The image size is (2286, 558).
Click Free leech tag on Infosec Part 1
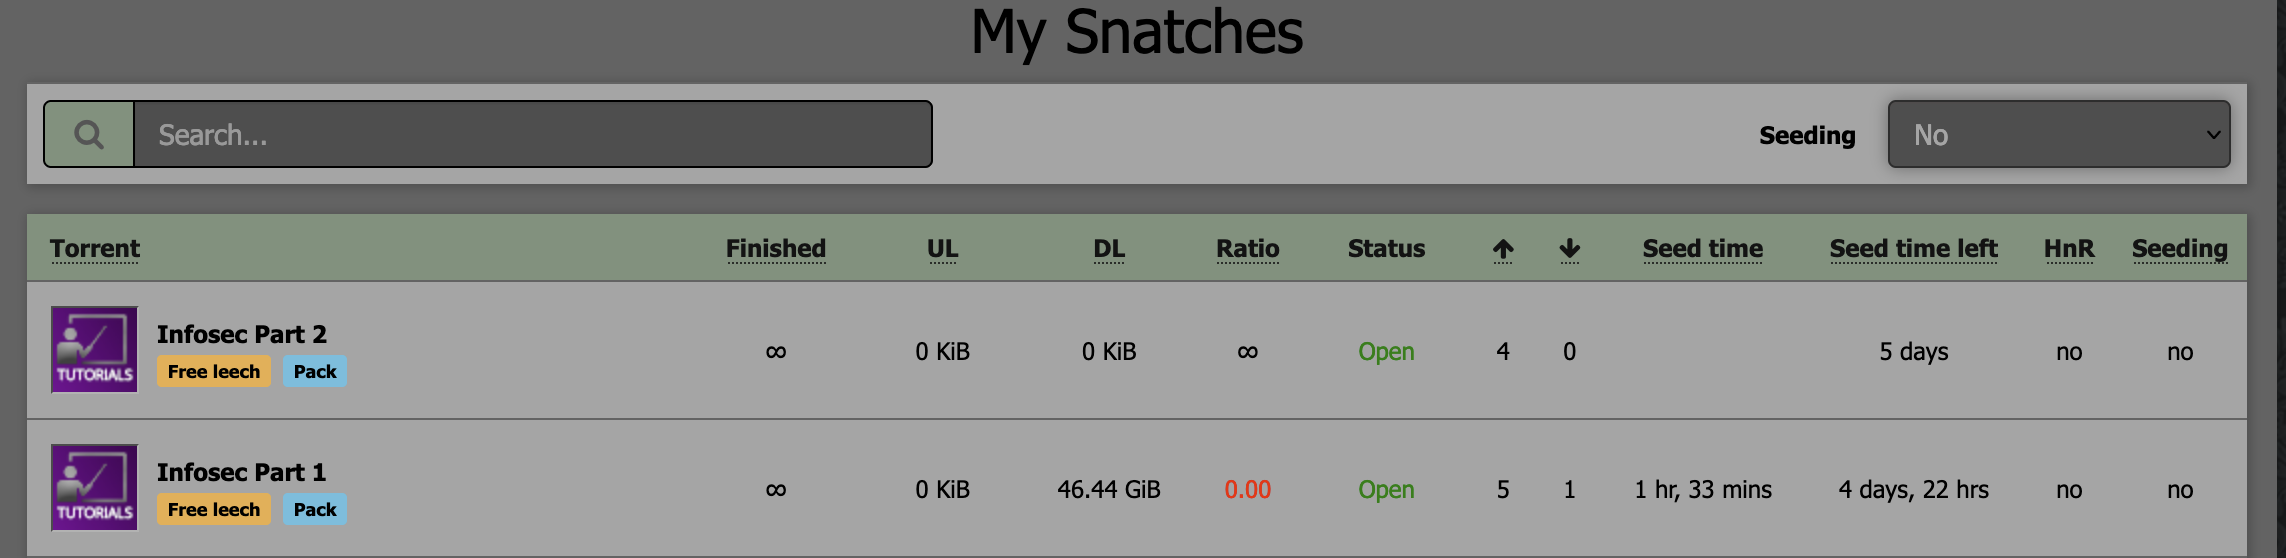(x=214, y=510)
